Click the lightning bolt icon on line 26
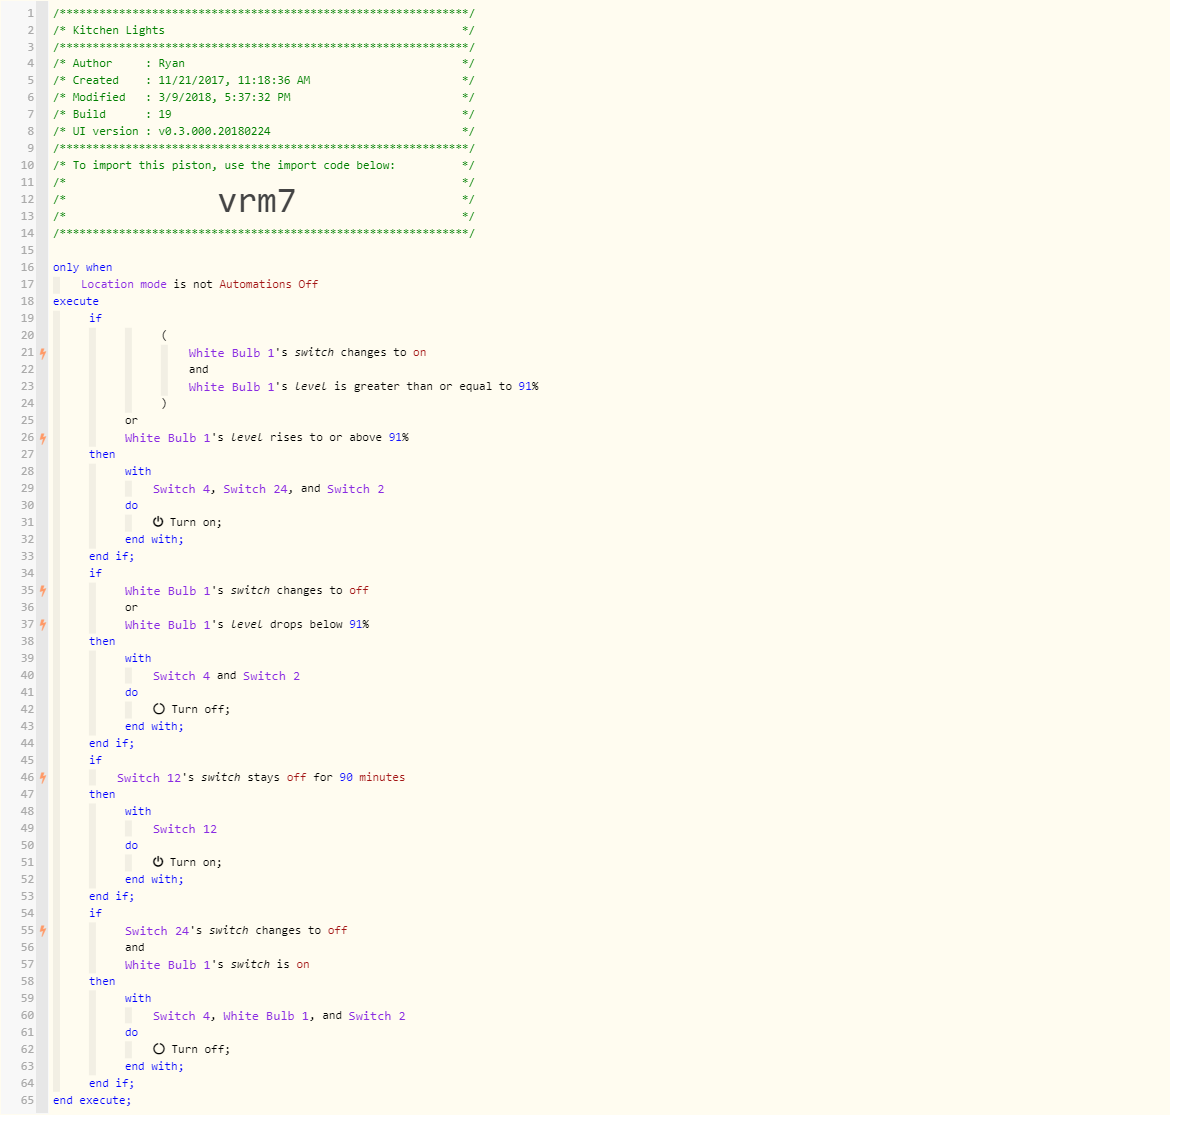This screenshot has height=1123, width=1178. tap(43, 438)
